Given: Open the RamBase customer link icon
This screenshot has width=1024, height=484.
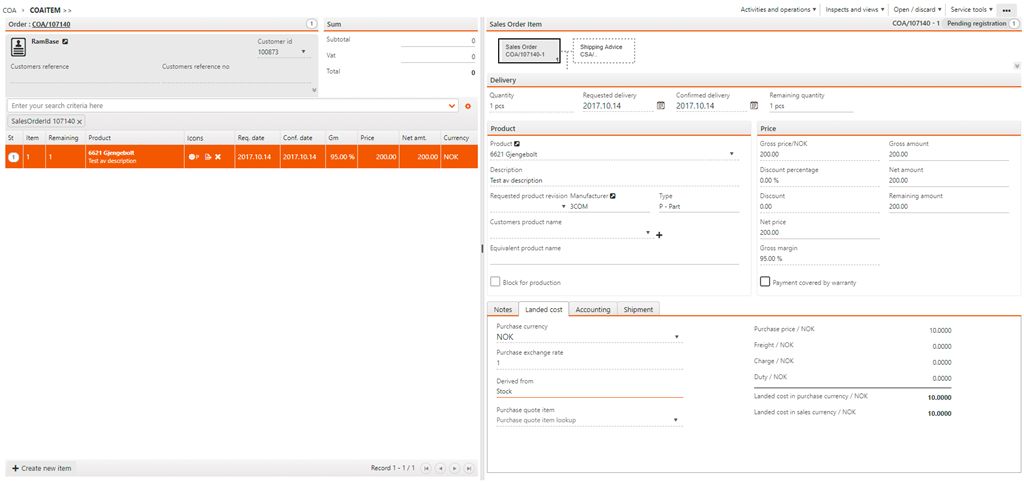Looking at the screenshot, I should (65, 42).
